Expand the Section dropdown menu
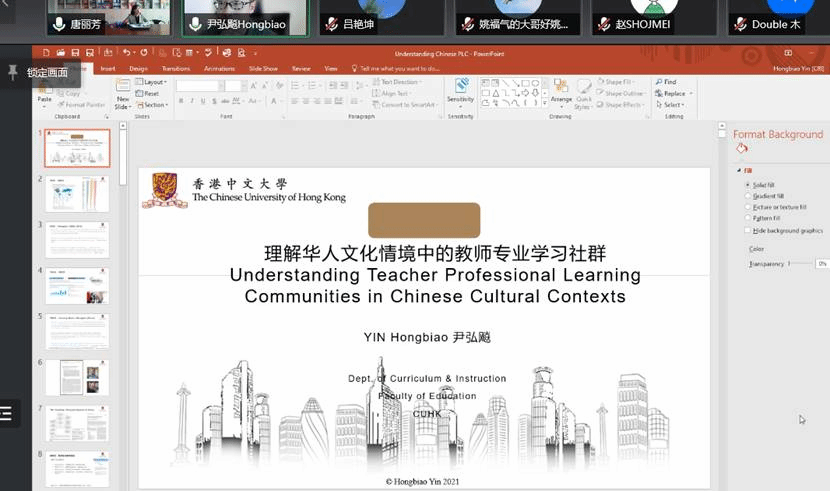Viewport: 830px width, 491px height. 155,105
